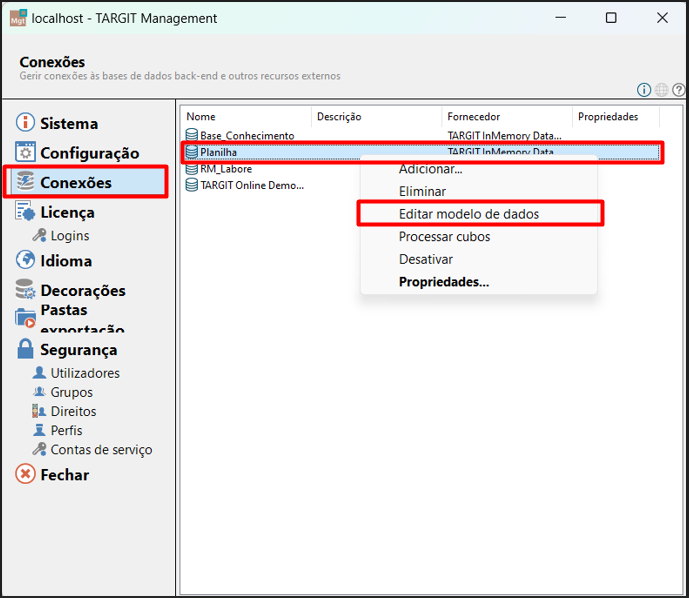Click the Planilha connection database icon
Image resolution: width=689 pixels, height=598 pixels.
(192, 152)
